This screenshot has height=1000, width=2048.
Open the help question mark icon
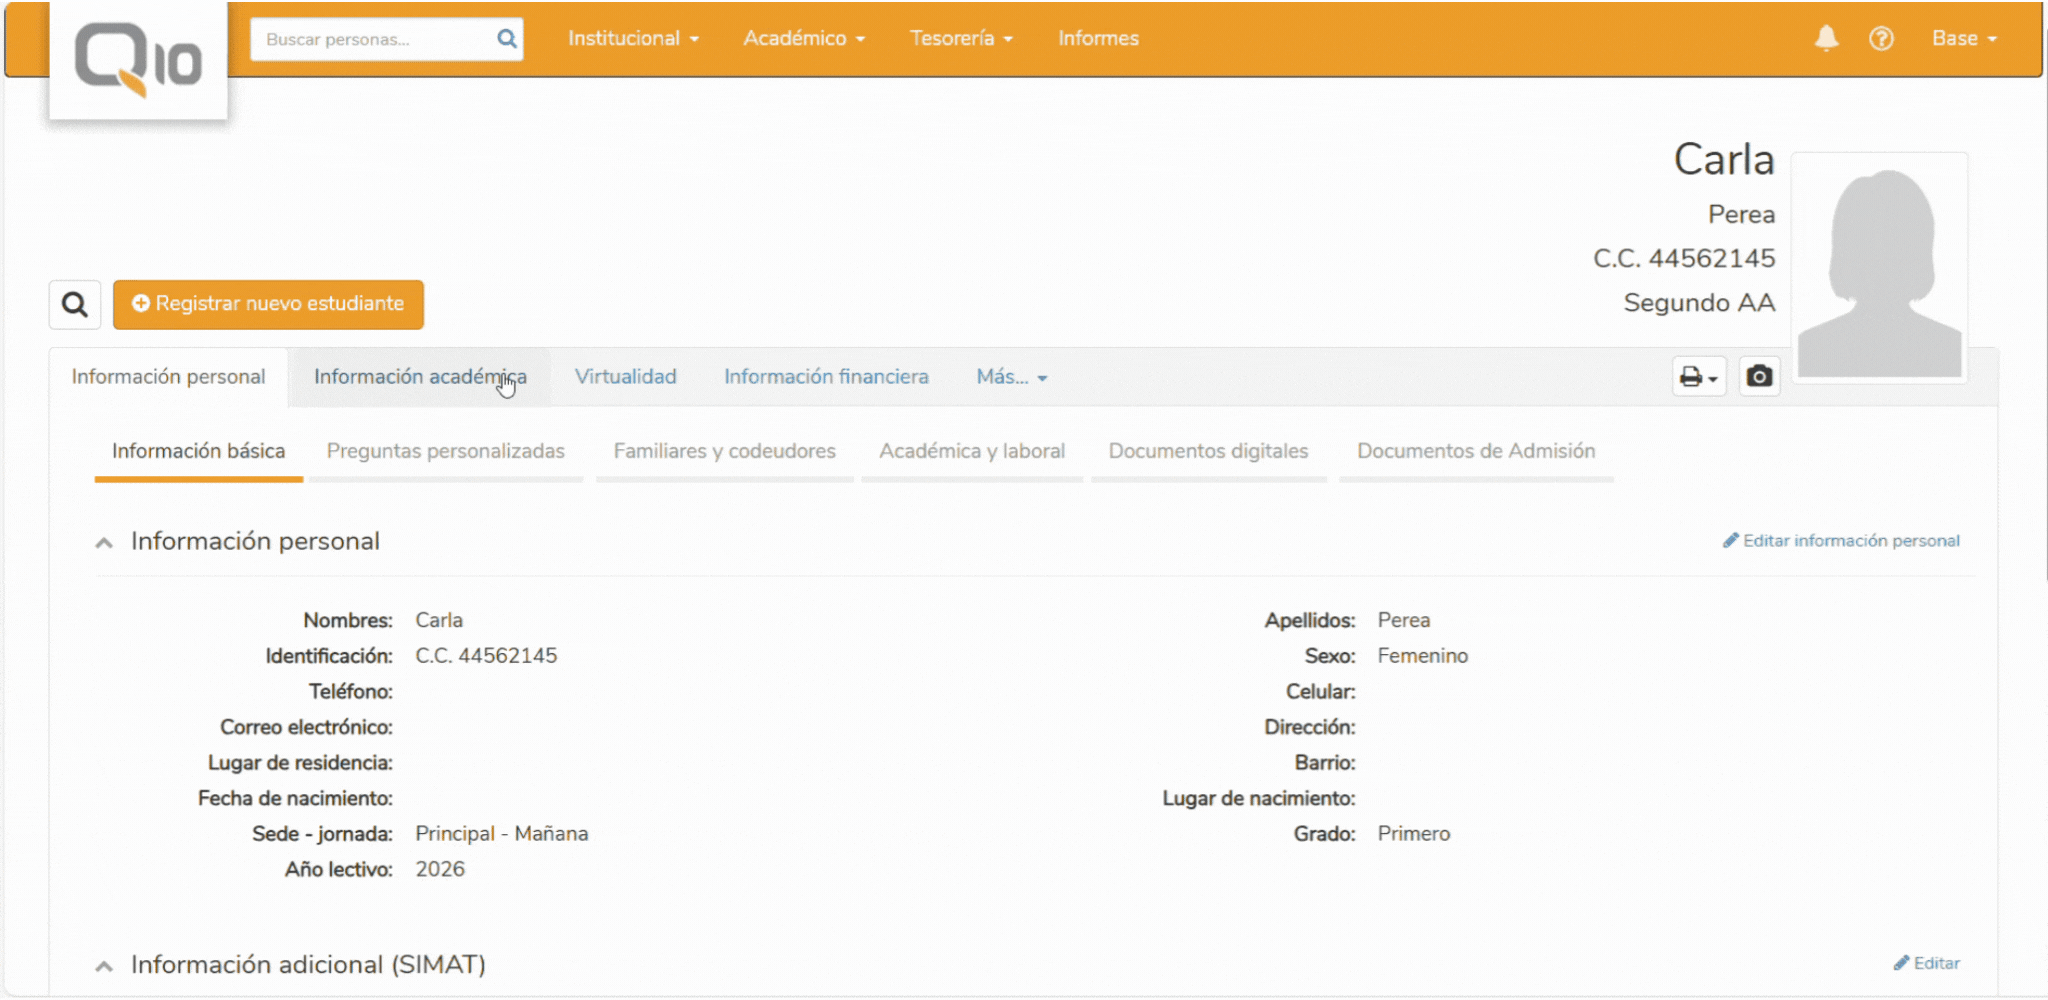coord(1881,39)
